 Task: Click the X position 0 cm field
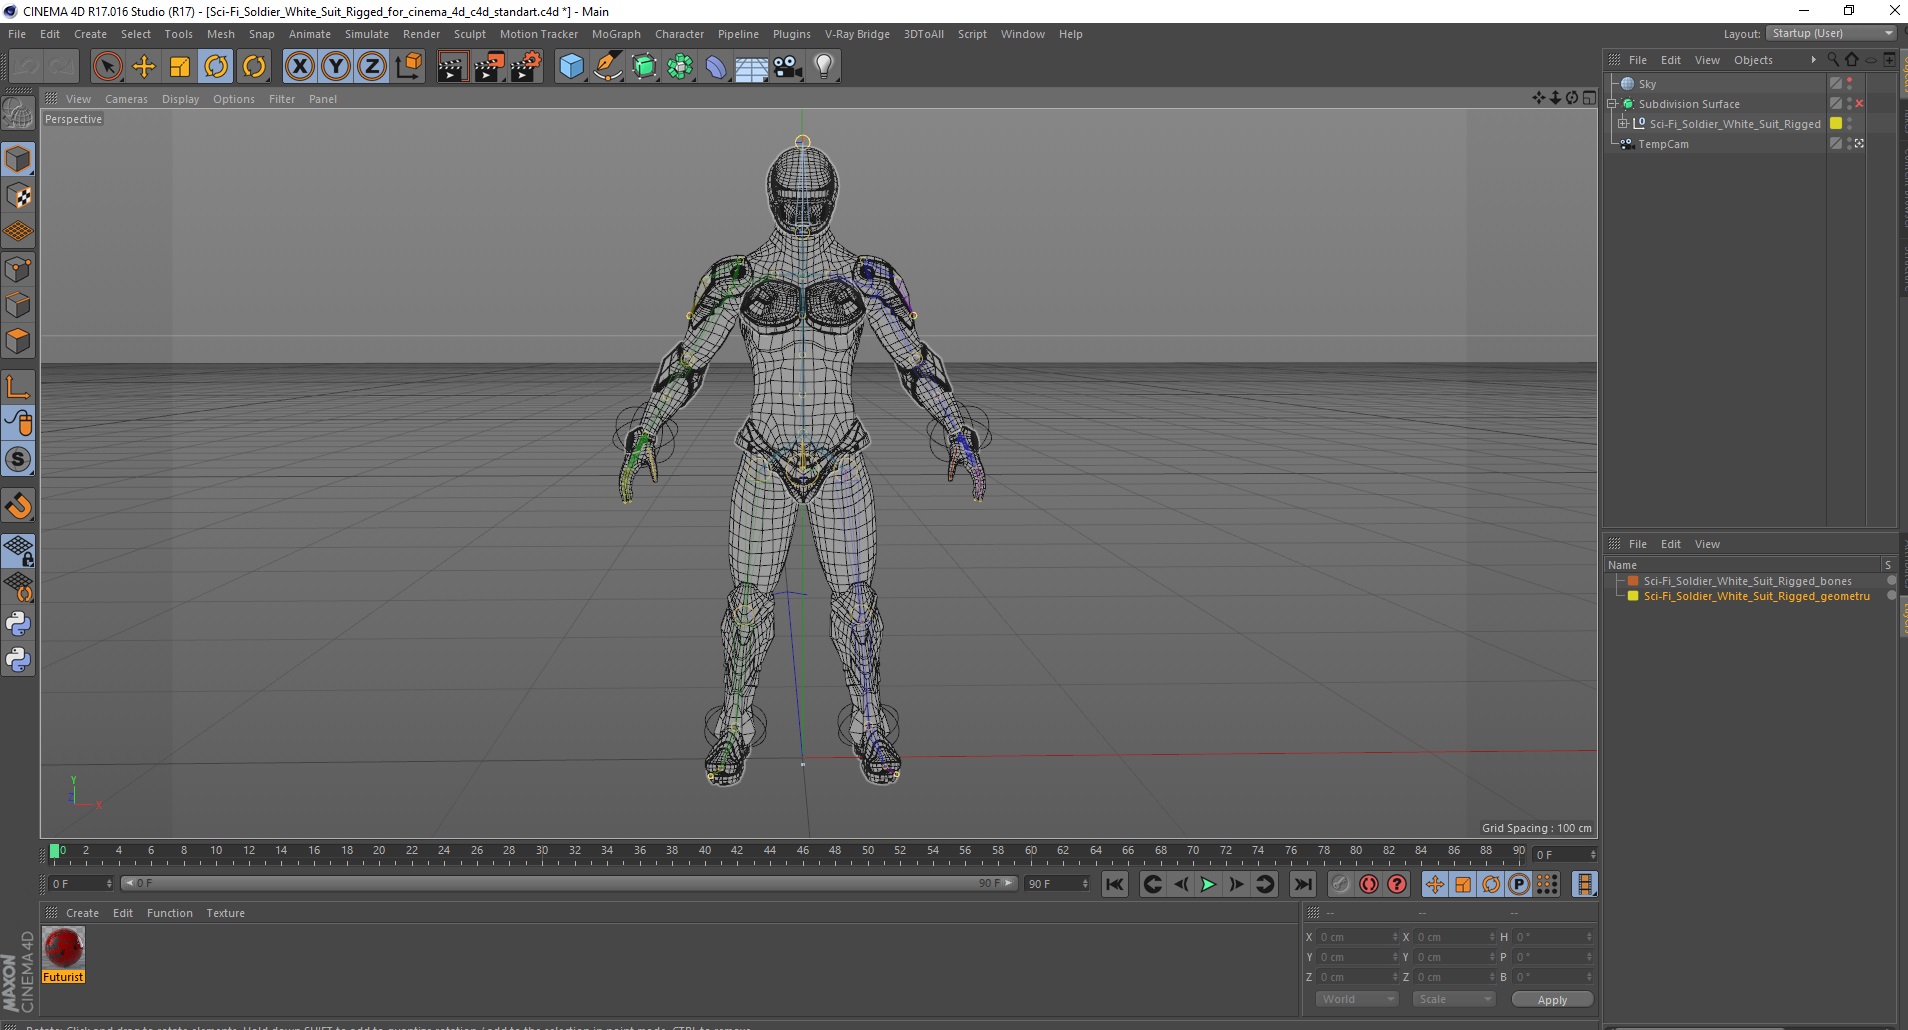(x=1357, y=937)
